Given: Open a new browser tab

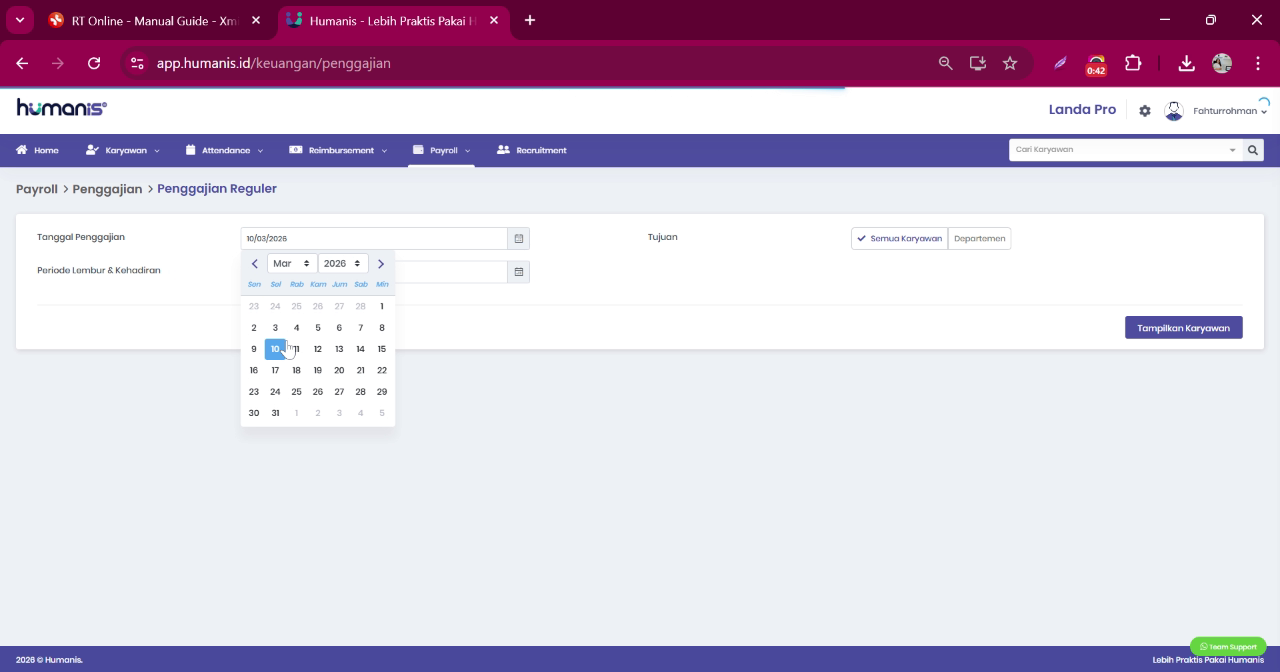Looking at the screenshot, I should pos(530,20).
